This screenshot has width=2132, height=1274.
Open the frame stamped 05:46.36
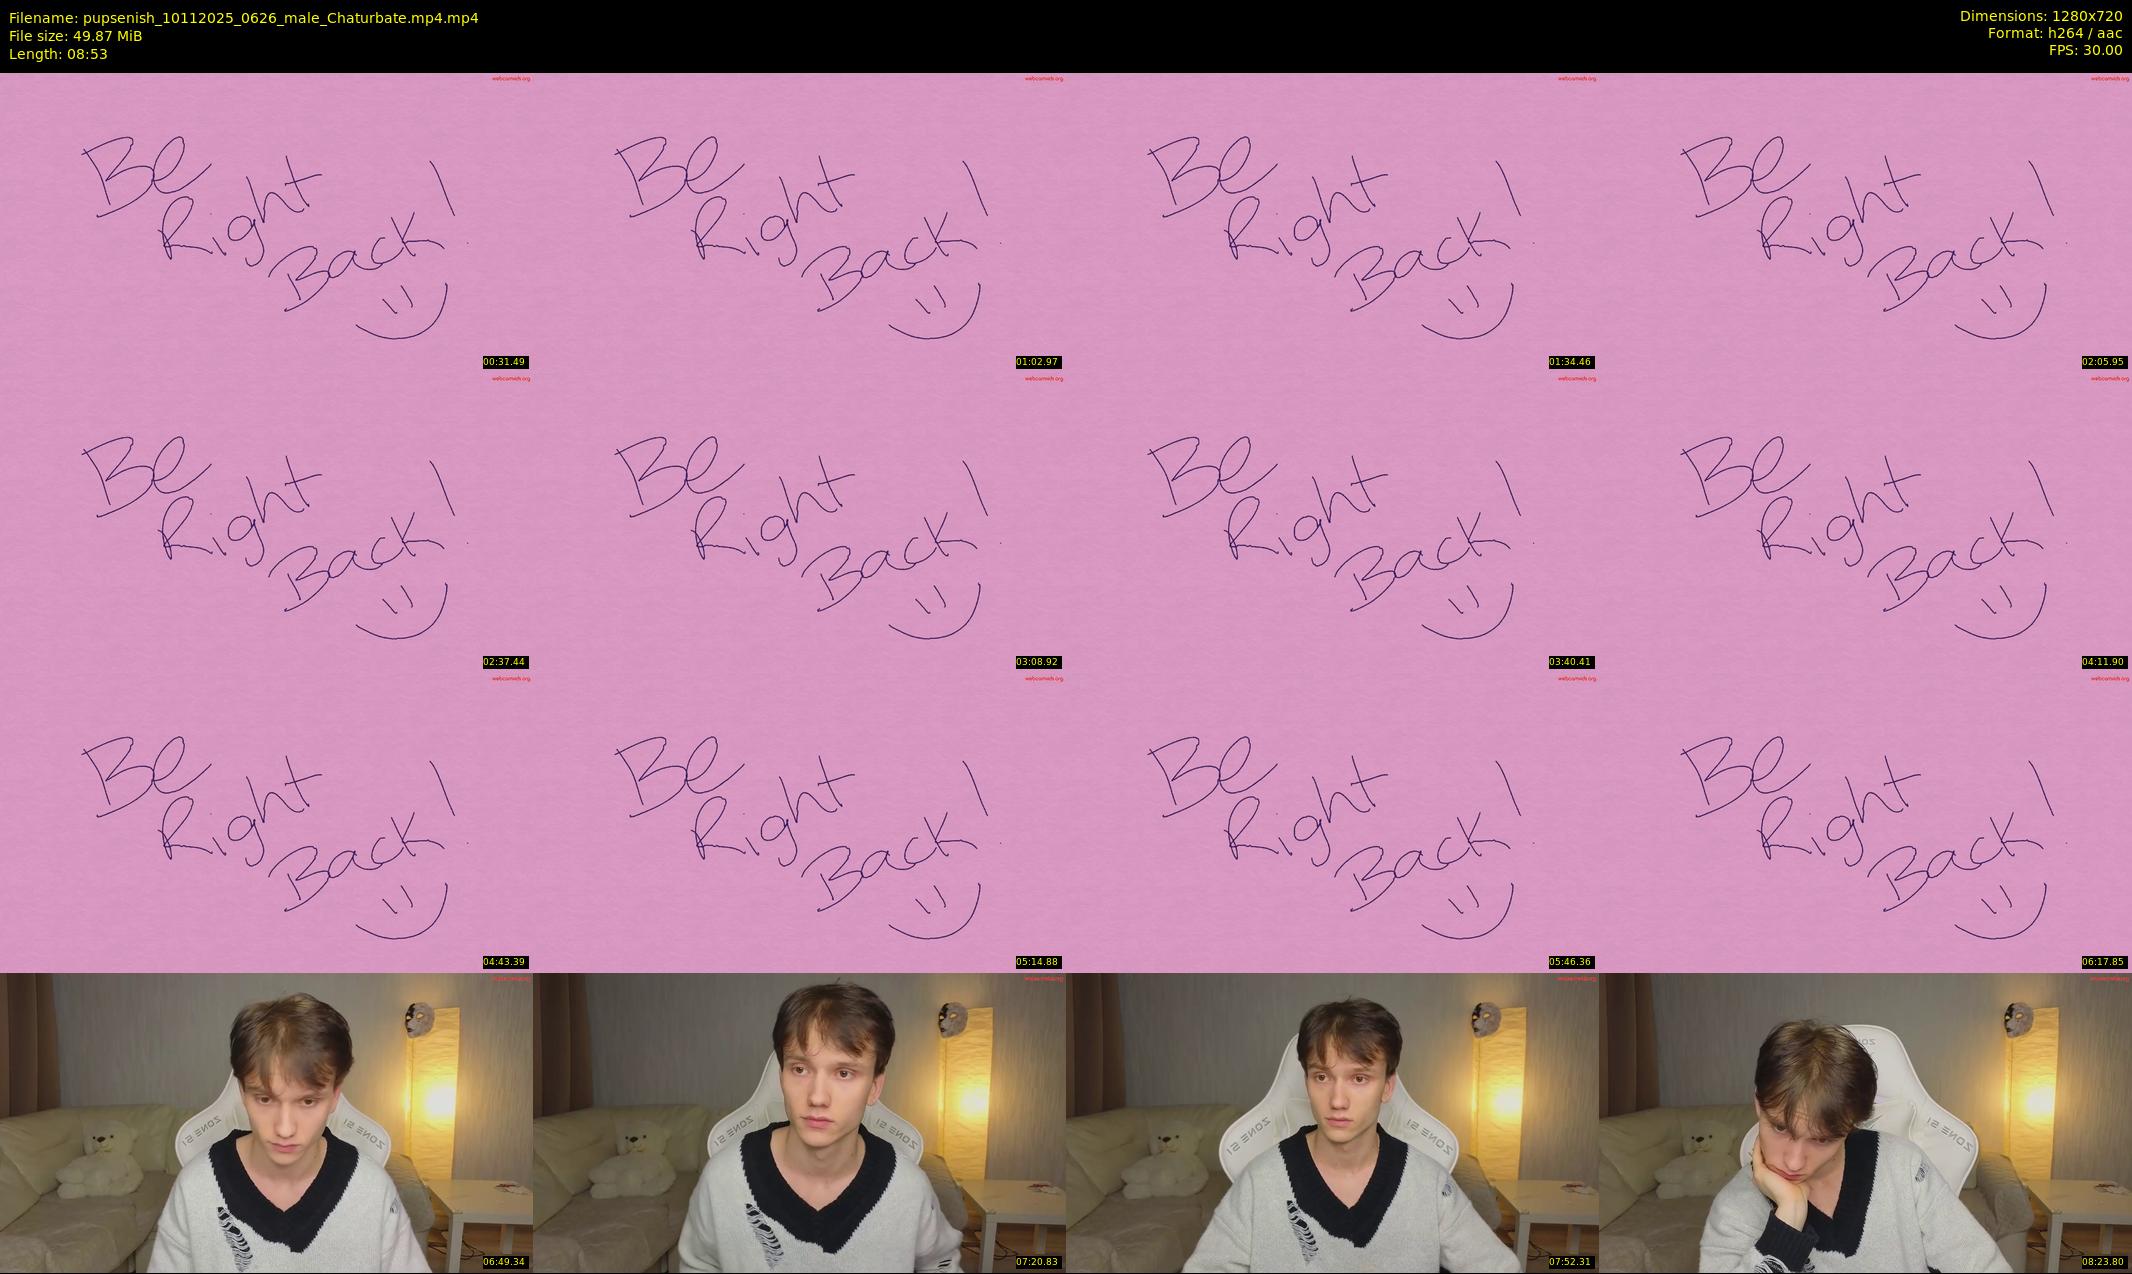tap(1332, 822)
